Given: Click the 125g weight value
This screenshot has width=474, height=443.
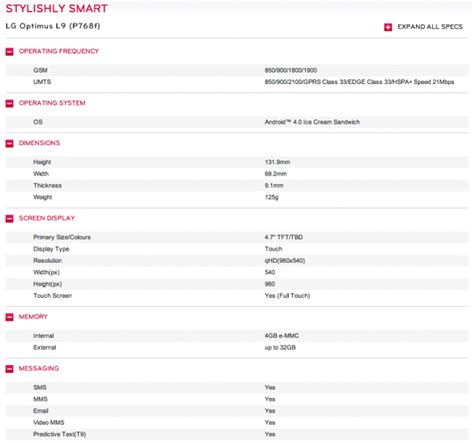Looking at the screenshot, I should [271, 197].
